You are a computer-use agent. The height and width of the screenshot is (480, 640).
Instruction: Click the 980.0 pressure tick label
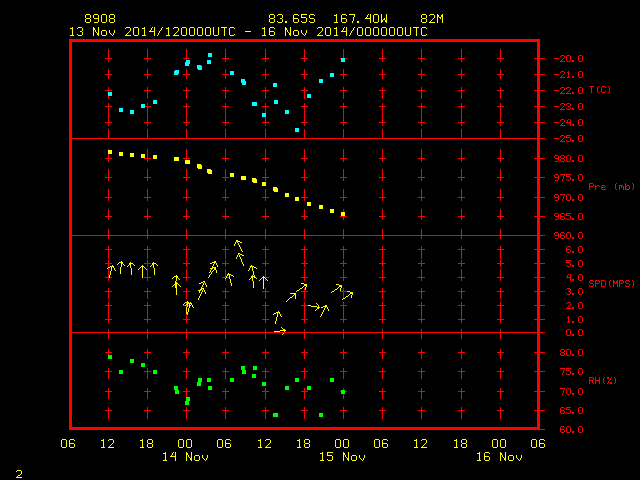pos(569,158)
